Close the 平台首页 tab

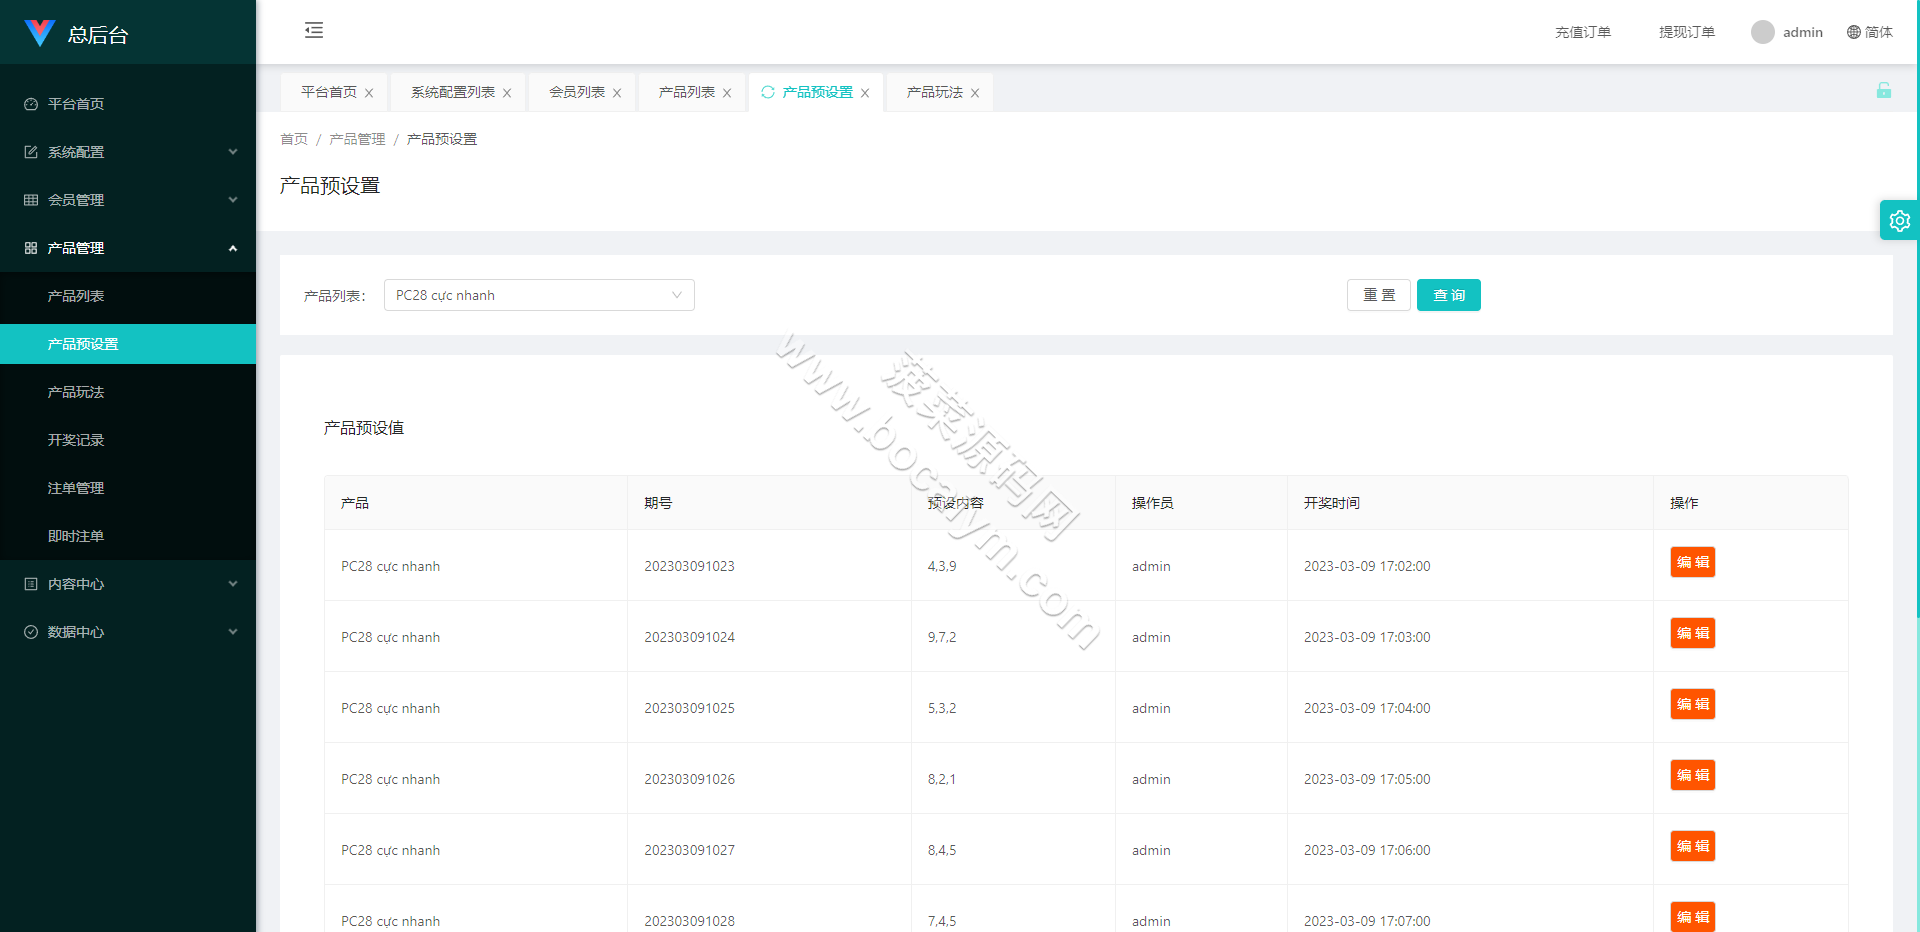[x=369, y=93]
